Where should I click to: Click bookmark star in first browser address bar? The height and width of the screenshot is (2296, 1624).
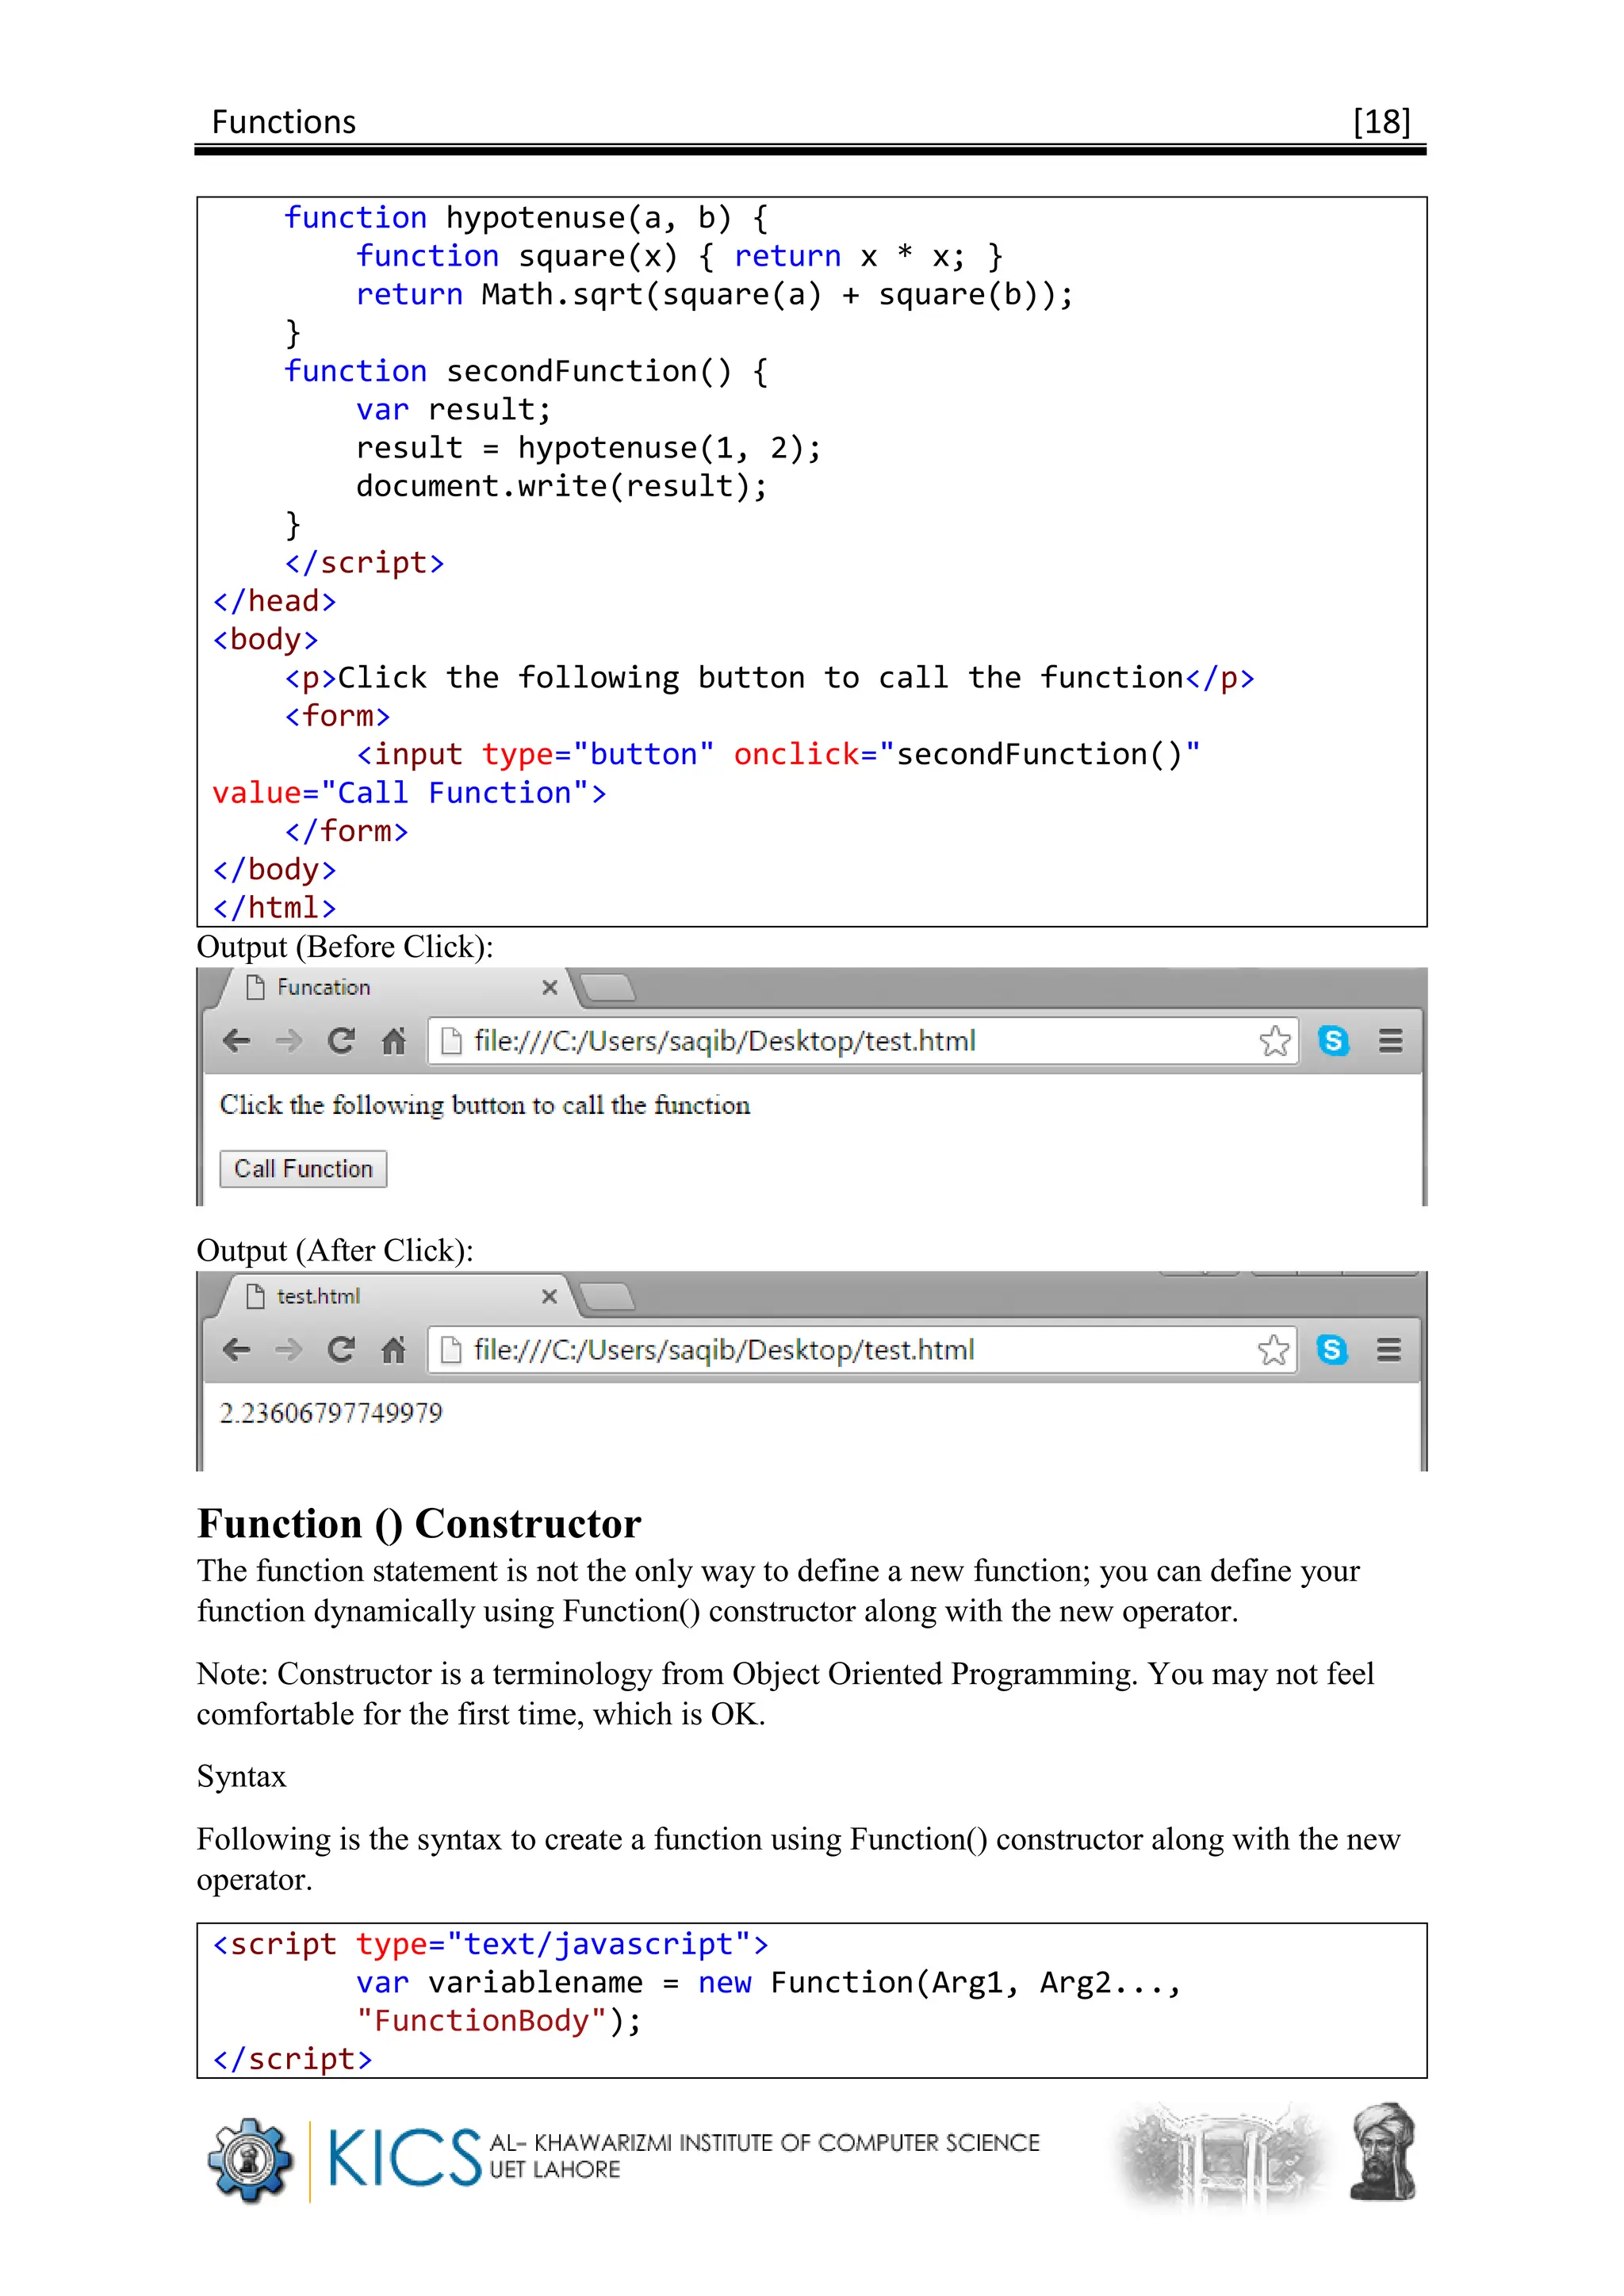coord(1274,1041)
